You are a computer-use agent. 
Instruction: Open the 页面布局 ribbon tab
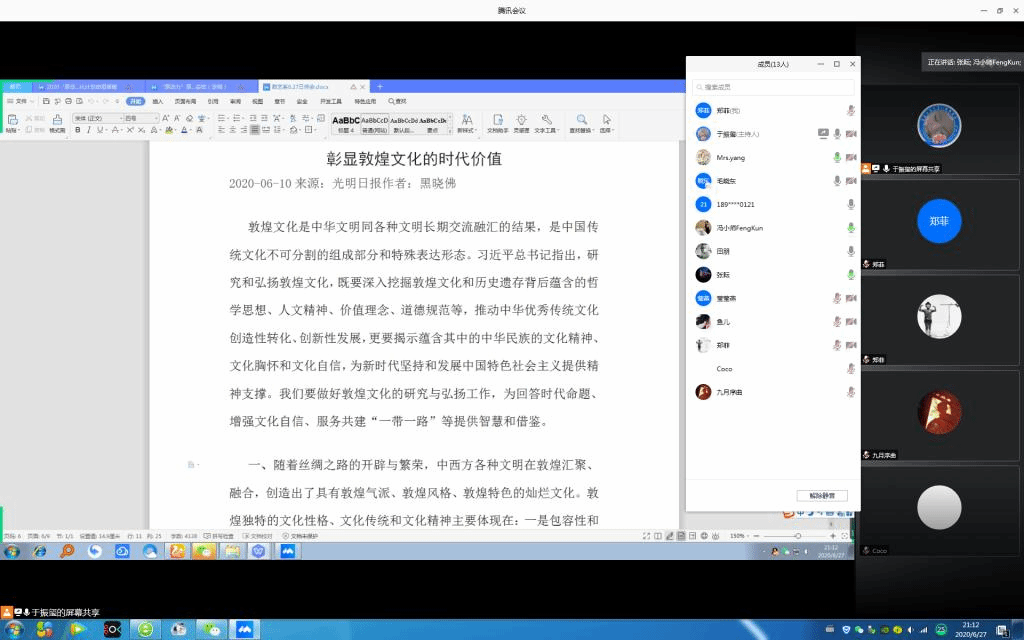pos(184,101)
